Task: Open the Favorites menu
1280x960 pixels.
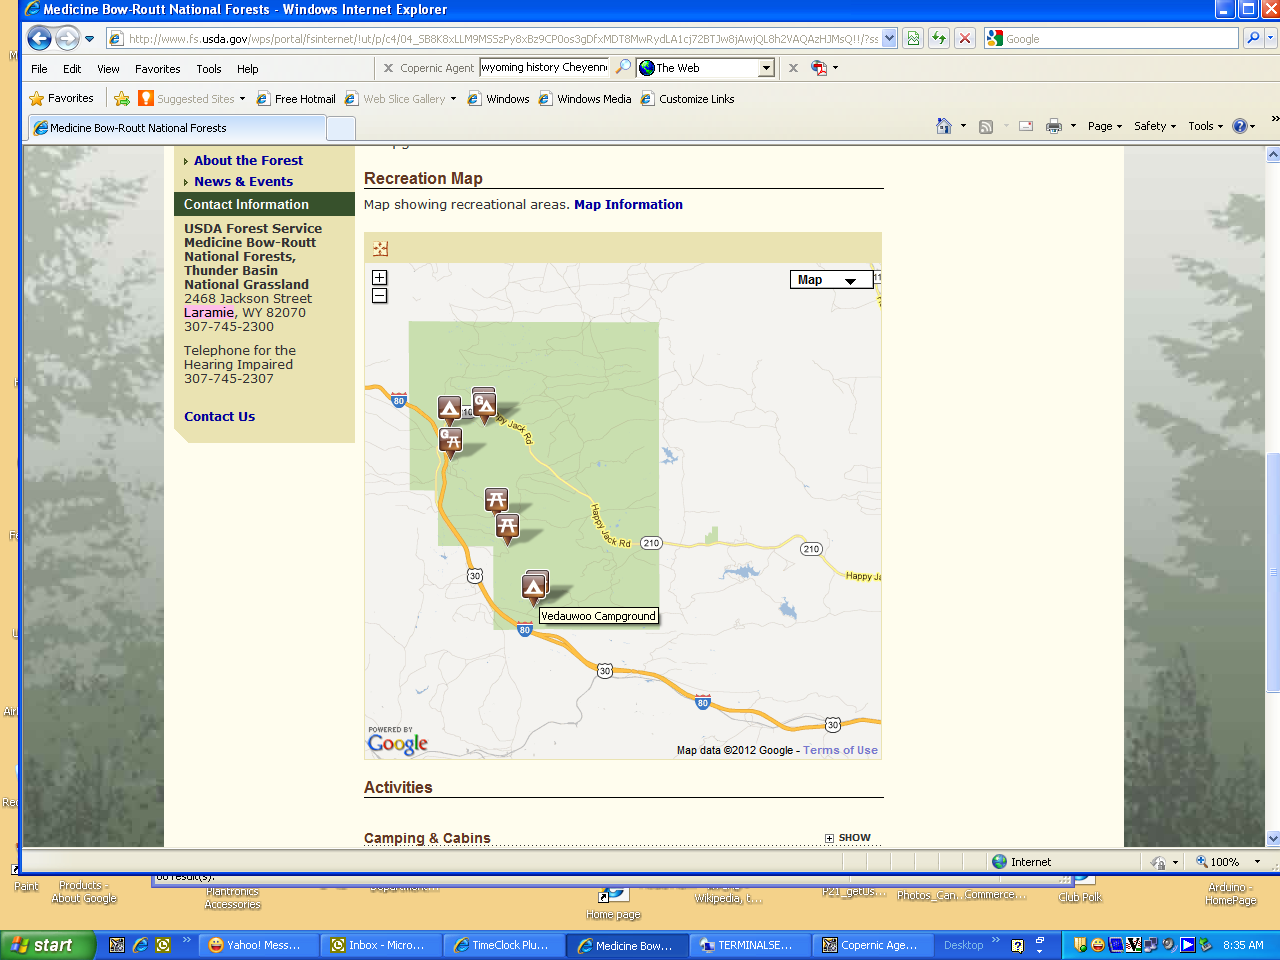Action: (x=158, y=69)
